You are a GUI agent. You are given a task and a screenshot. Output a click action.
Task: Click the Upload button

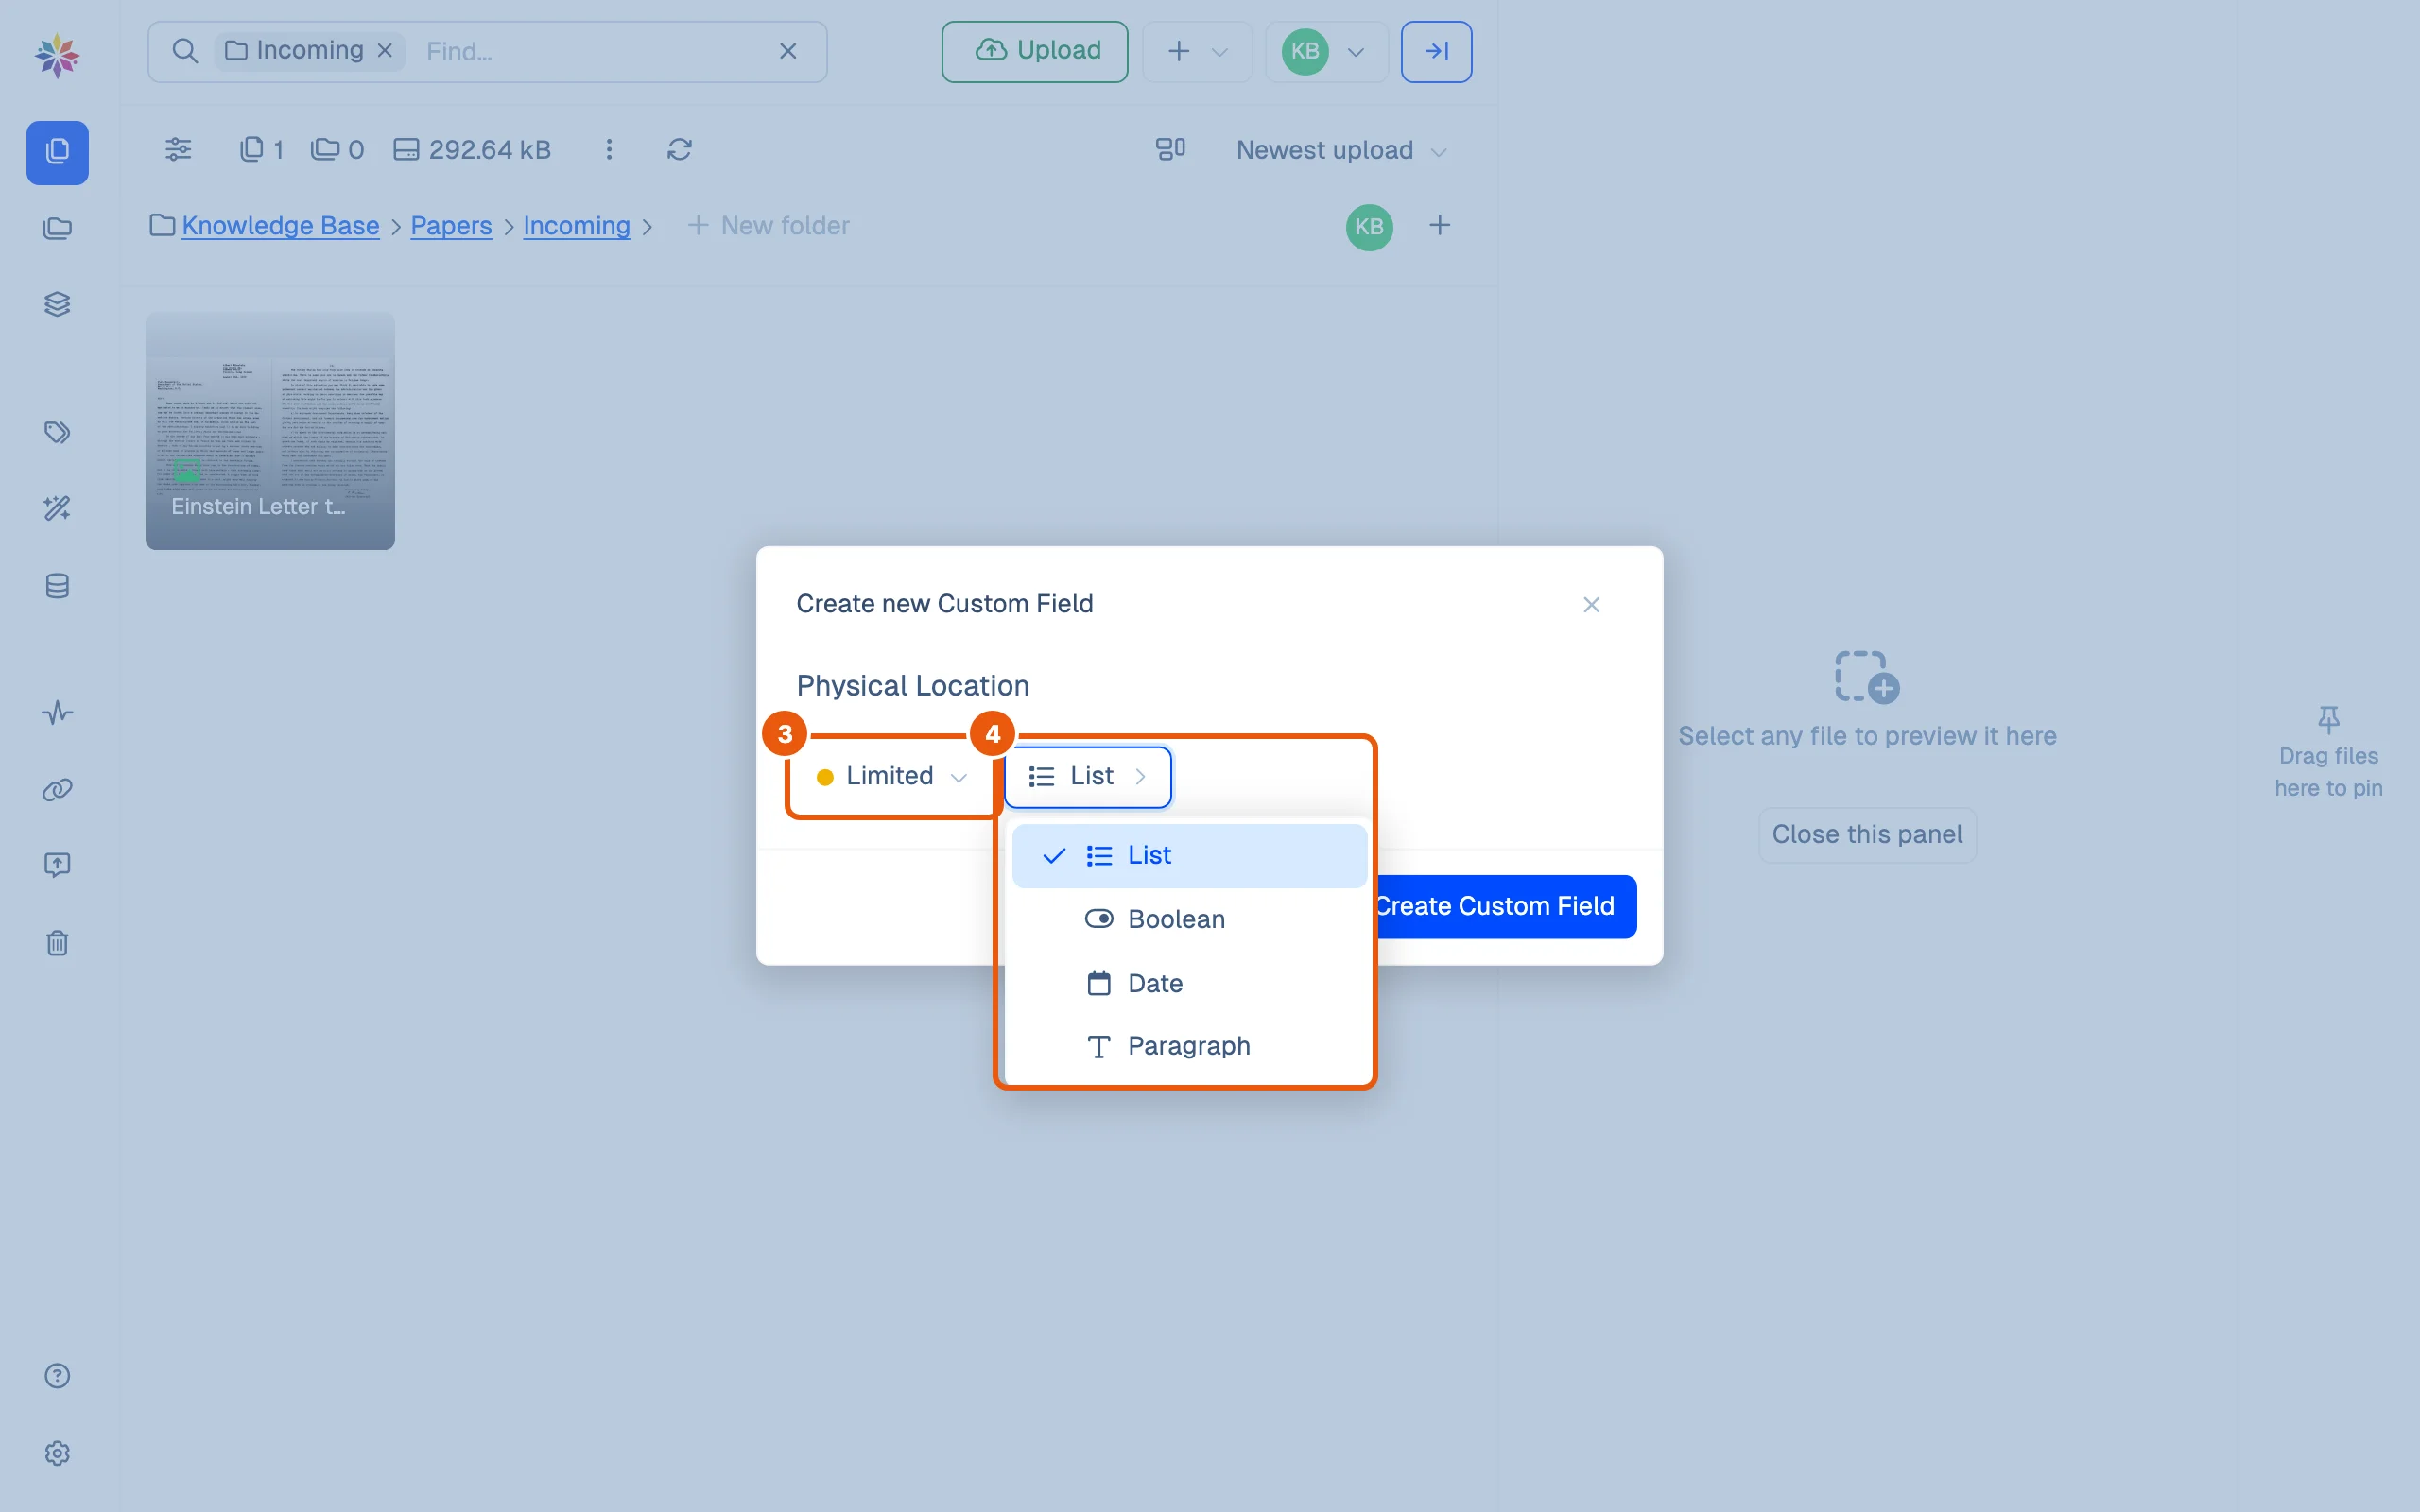tap(1035, 51)
